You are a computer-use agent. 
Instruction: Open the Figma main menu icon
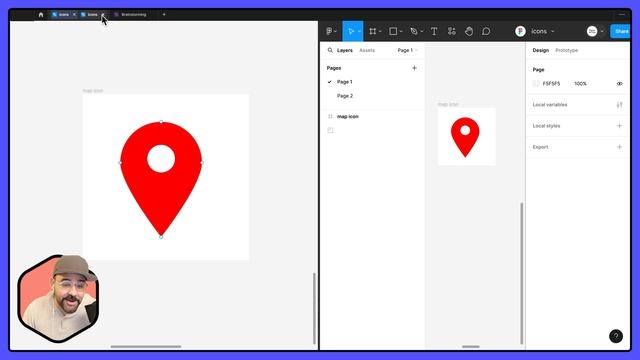pos(329,31)
